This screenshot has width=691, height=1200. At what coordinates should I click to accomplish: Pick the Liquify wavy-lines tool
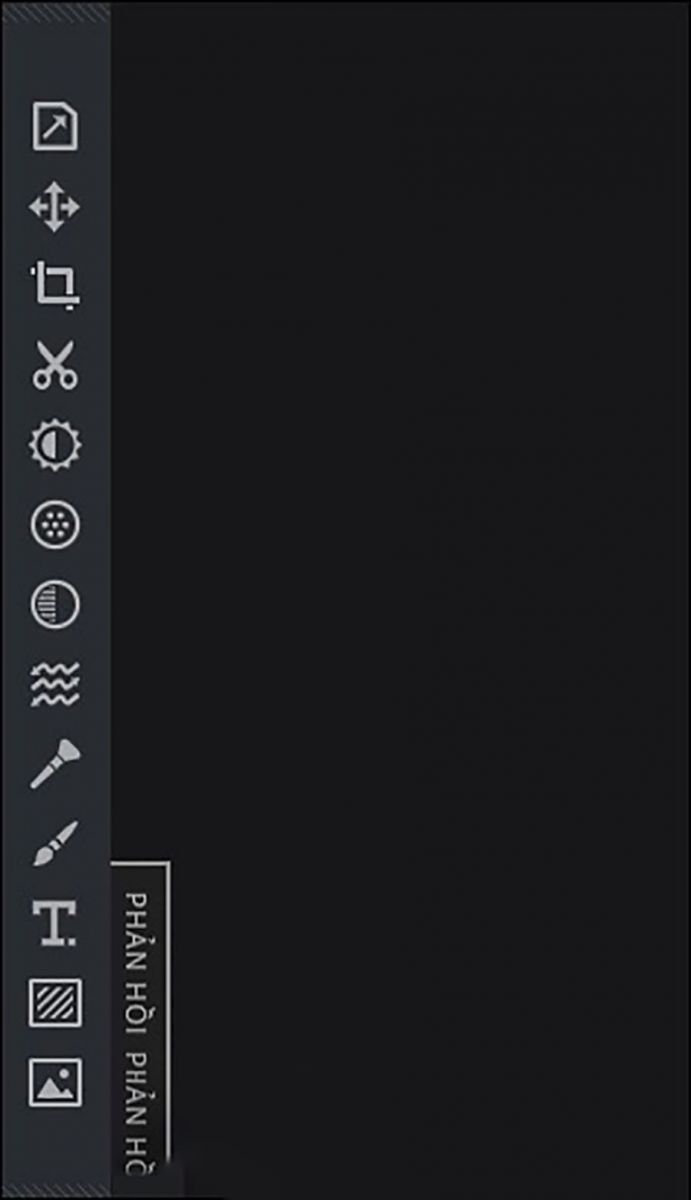[x=55, y=685]
